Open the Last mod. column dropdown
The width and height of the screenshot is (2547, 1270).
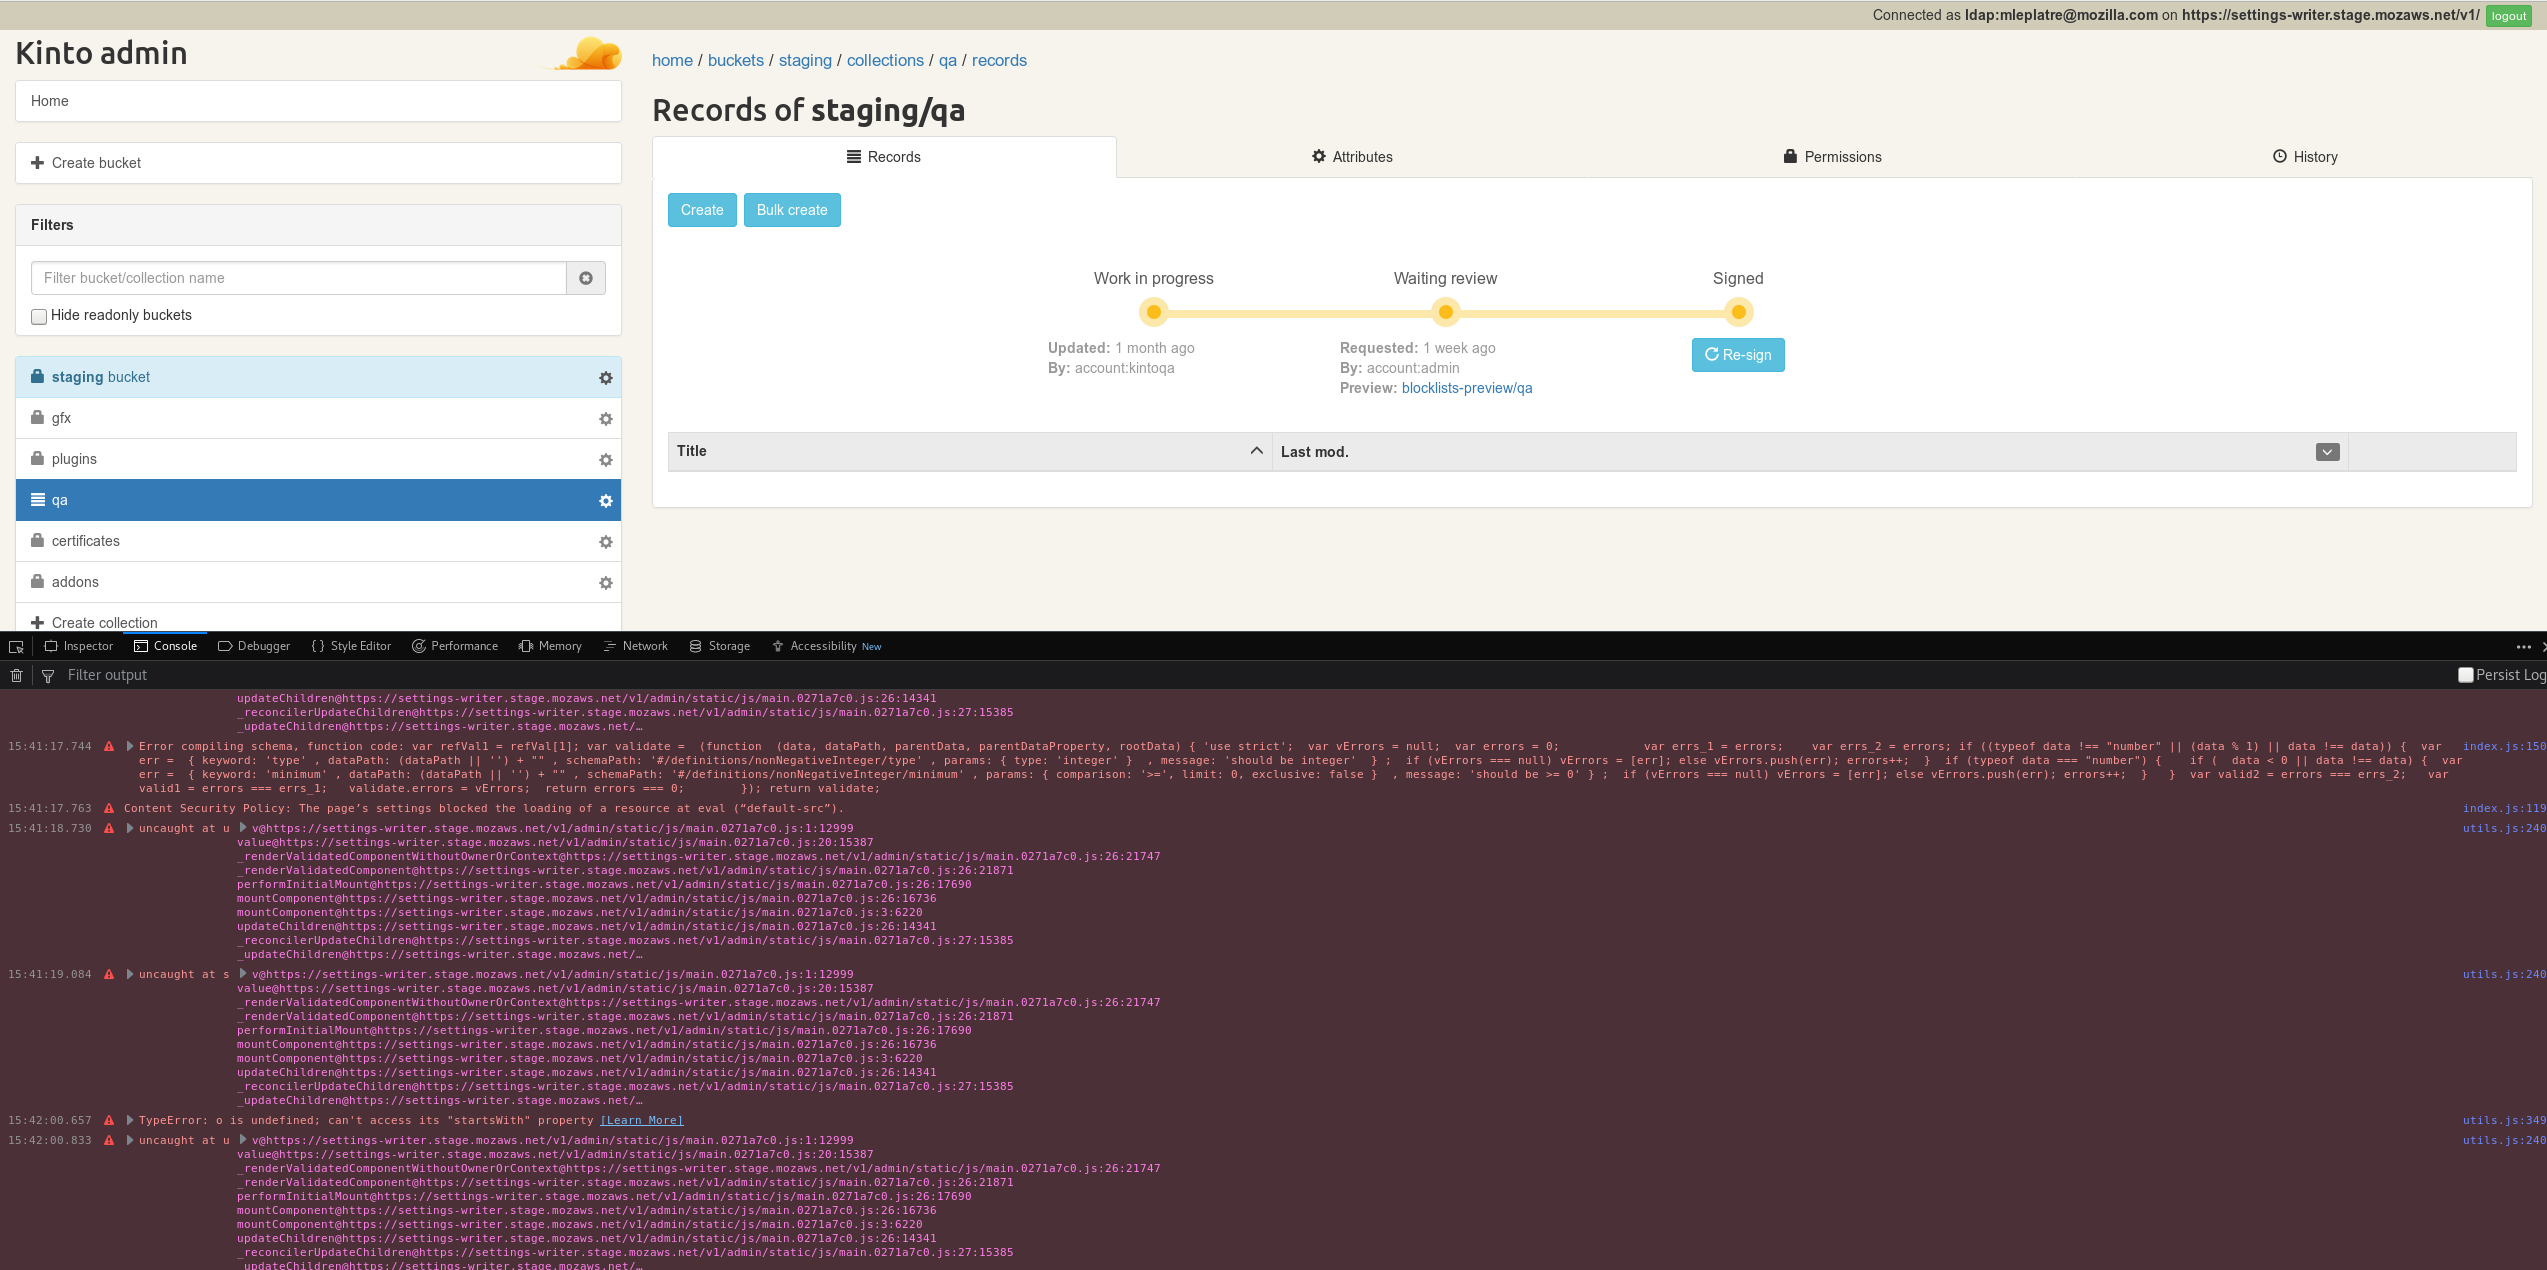[2327, 451]
